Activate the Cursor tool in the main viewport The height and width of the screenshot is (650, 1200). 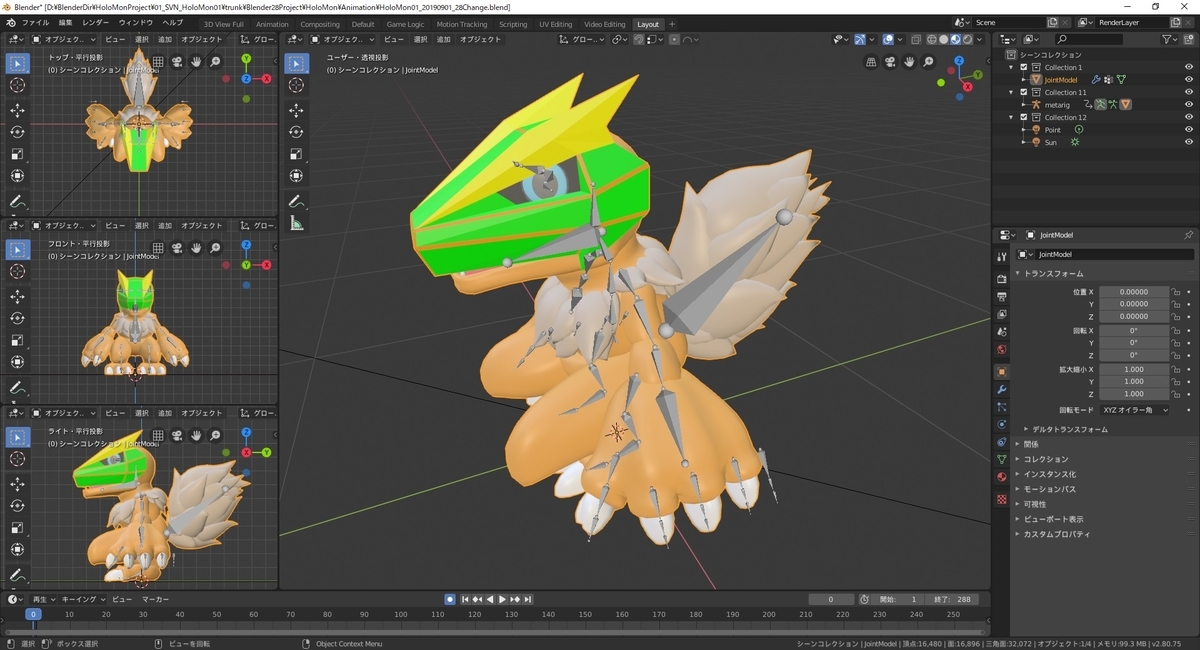[x=297, y=86]
